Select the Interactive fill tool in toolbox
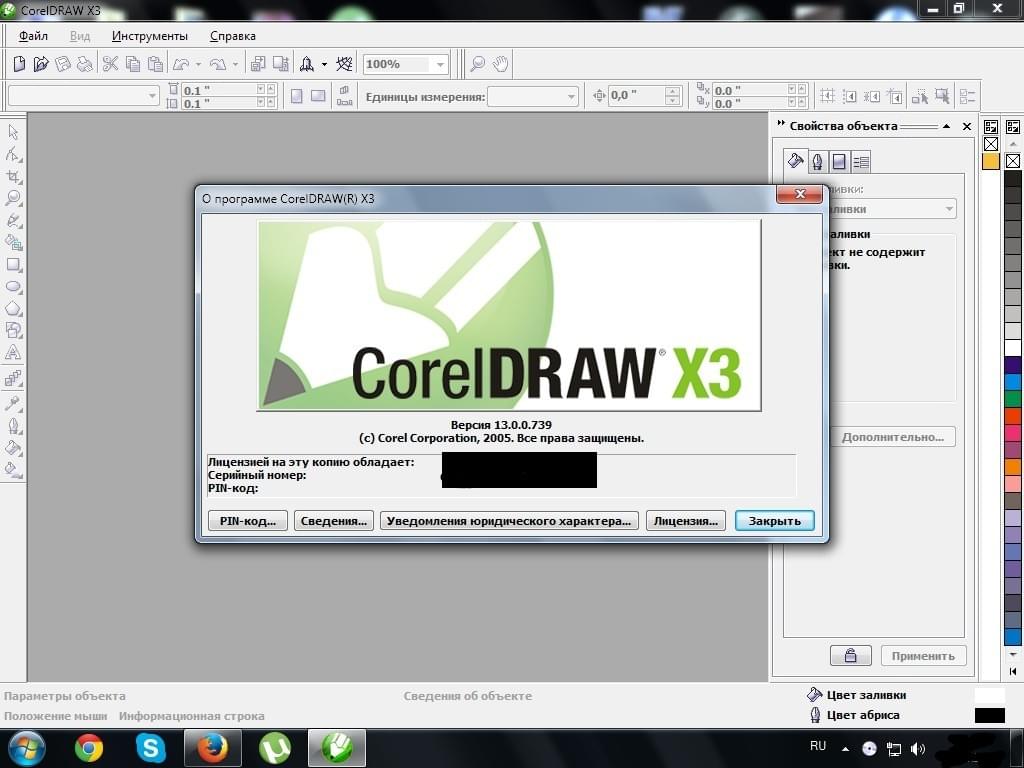Screen dimensions: 1024x768 point(13,470)
